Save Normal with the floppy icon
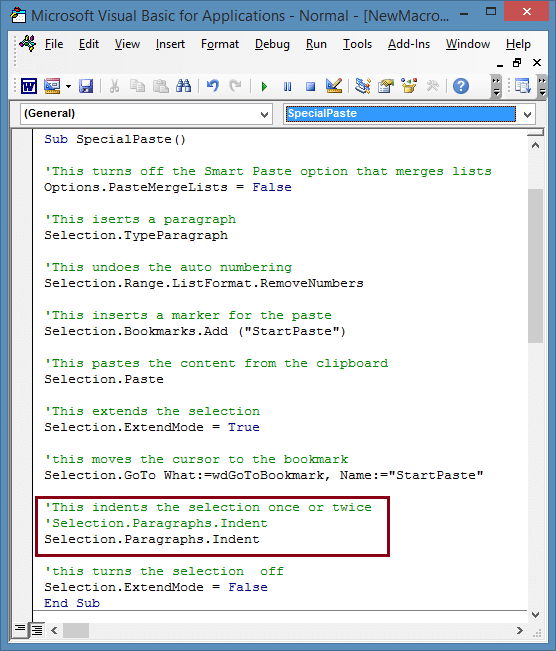The image size is (556, 651). click(x=86, y=86)
